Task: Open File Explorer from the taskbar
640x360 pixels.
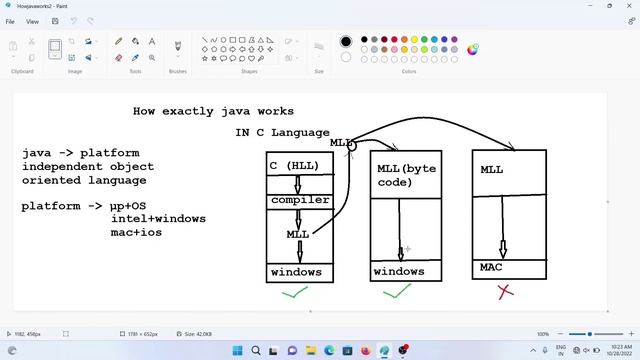Action: click(311, 350)
